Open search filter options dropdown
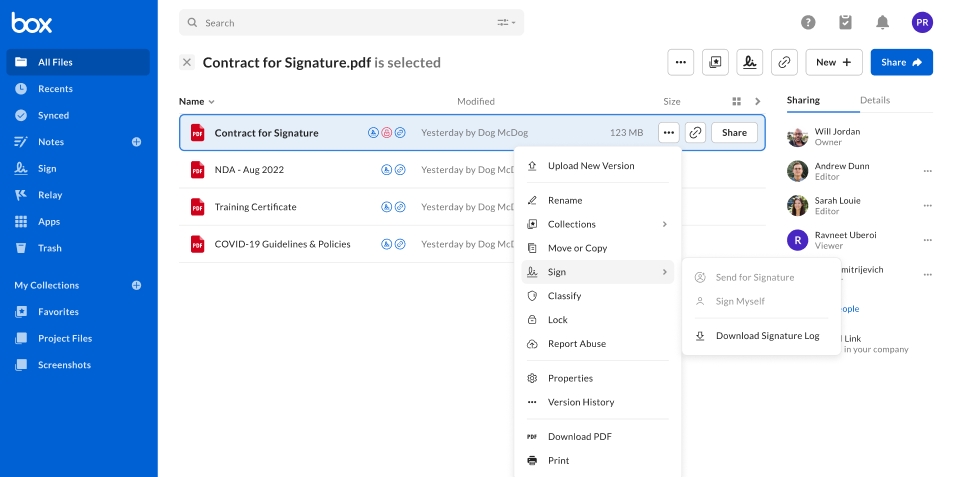This screenshot has width=954, height=477. (506, 22)
